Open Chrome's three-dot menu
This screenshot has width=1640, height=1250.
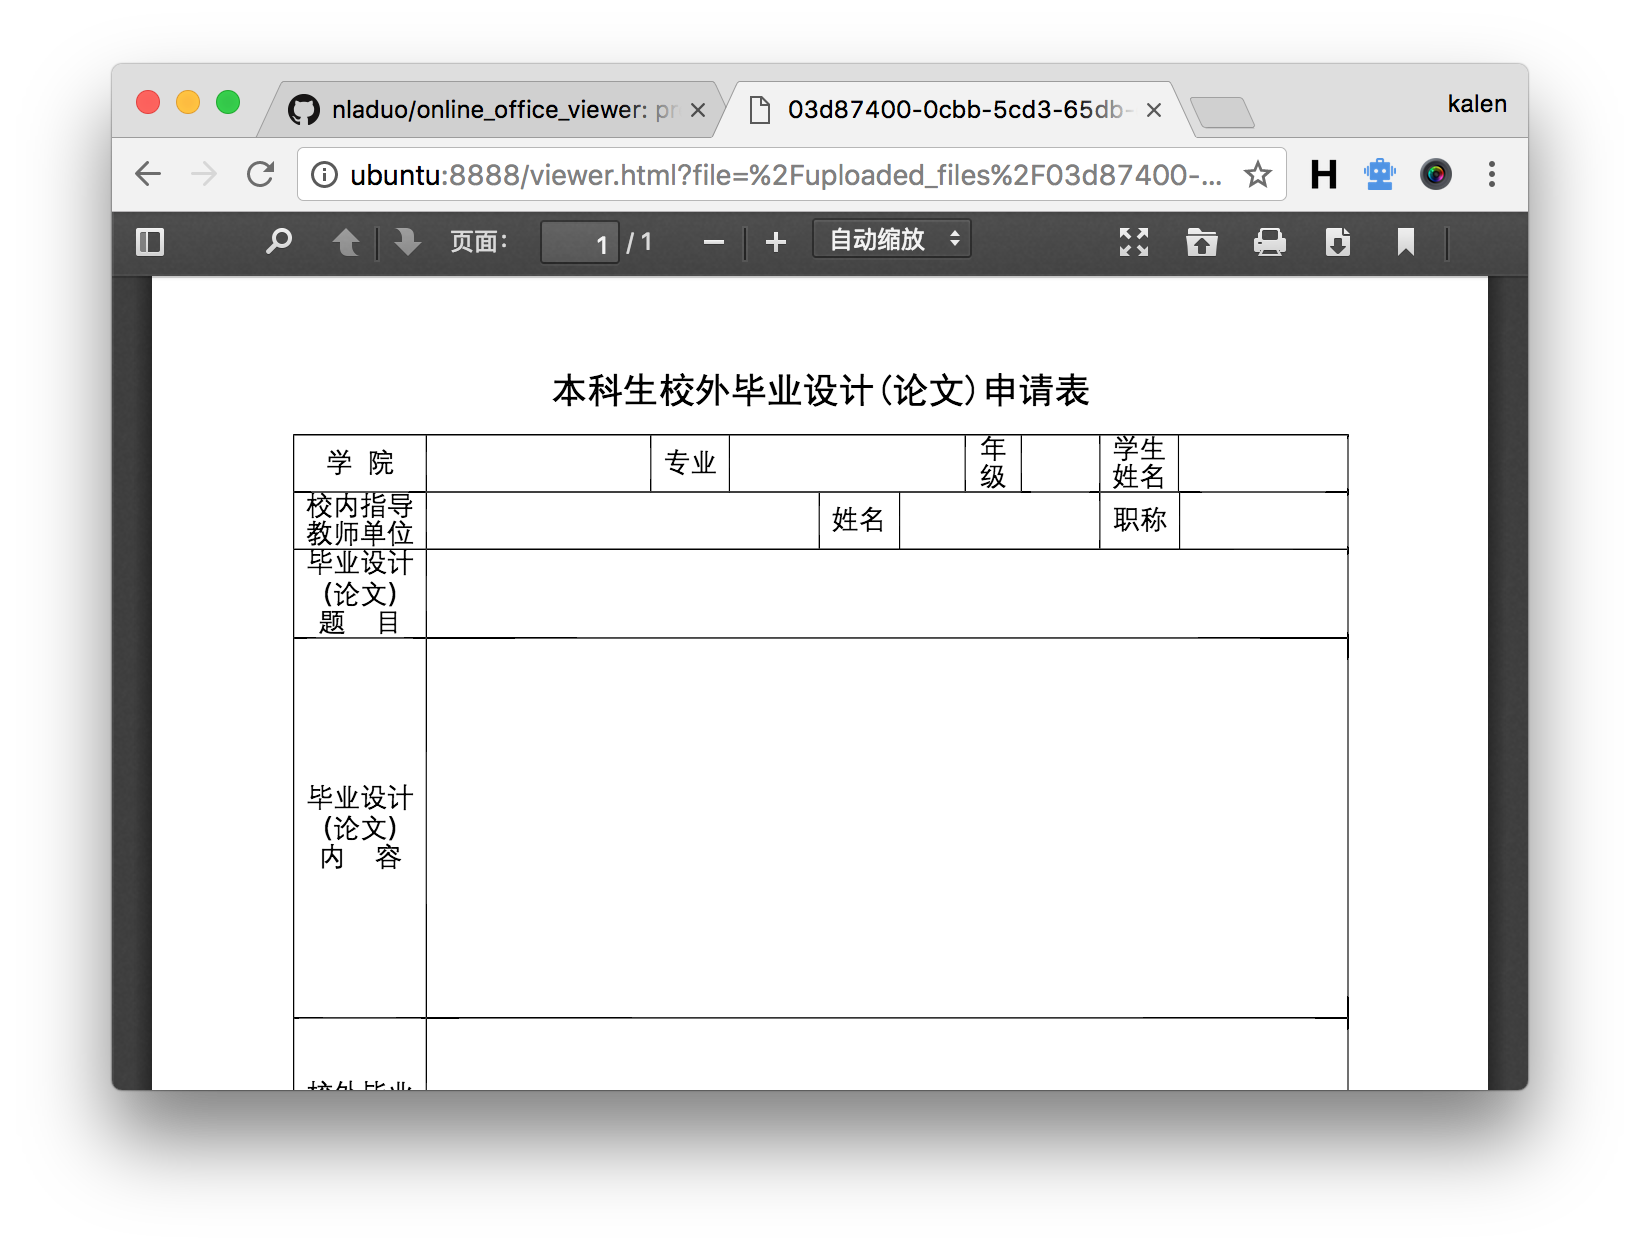(x=1491, y=174)
